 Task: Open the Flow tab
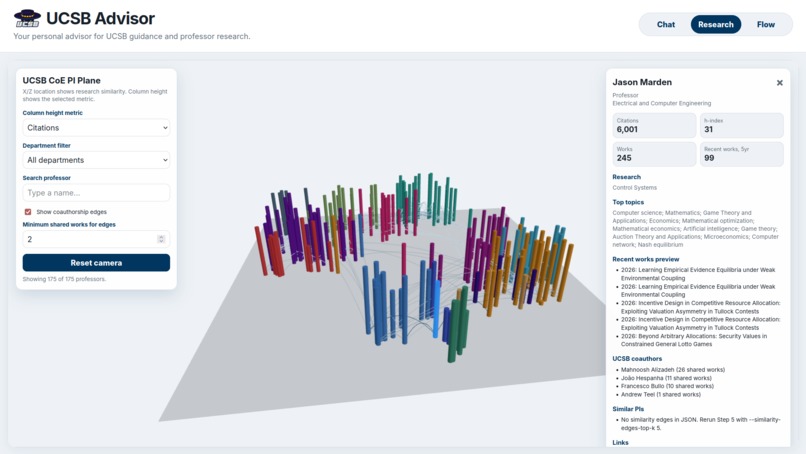[765, 24]
